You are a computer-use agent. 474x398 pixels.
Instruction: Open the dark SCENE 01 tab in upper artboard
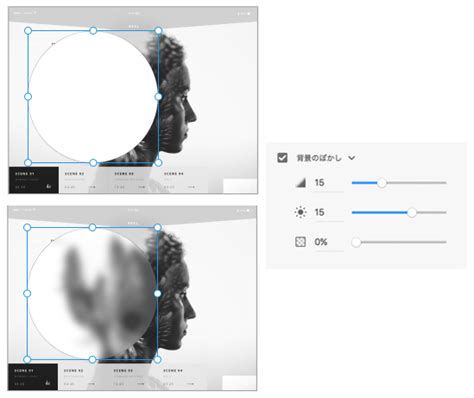pyautogui.click(x=34, y=180)
